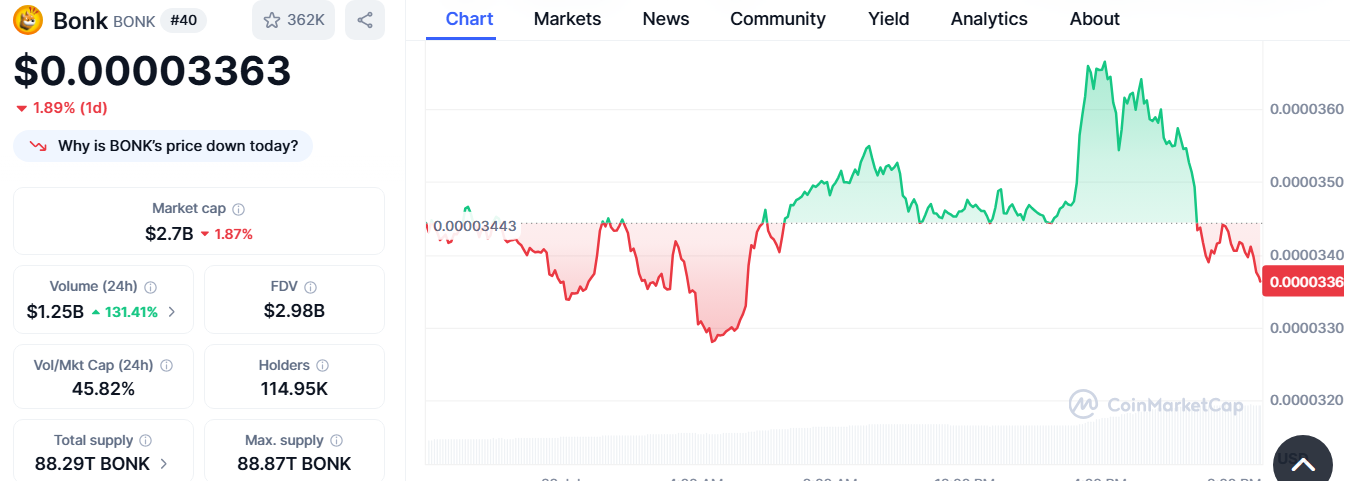Click the share icon button
This screenshot has width=1350, height=481.
pos(365,20)
